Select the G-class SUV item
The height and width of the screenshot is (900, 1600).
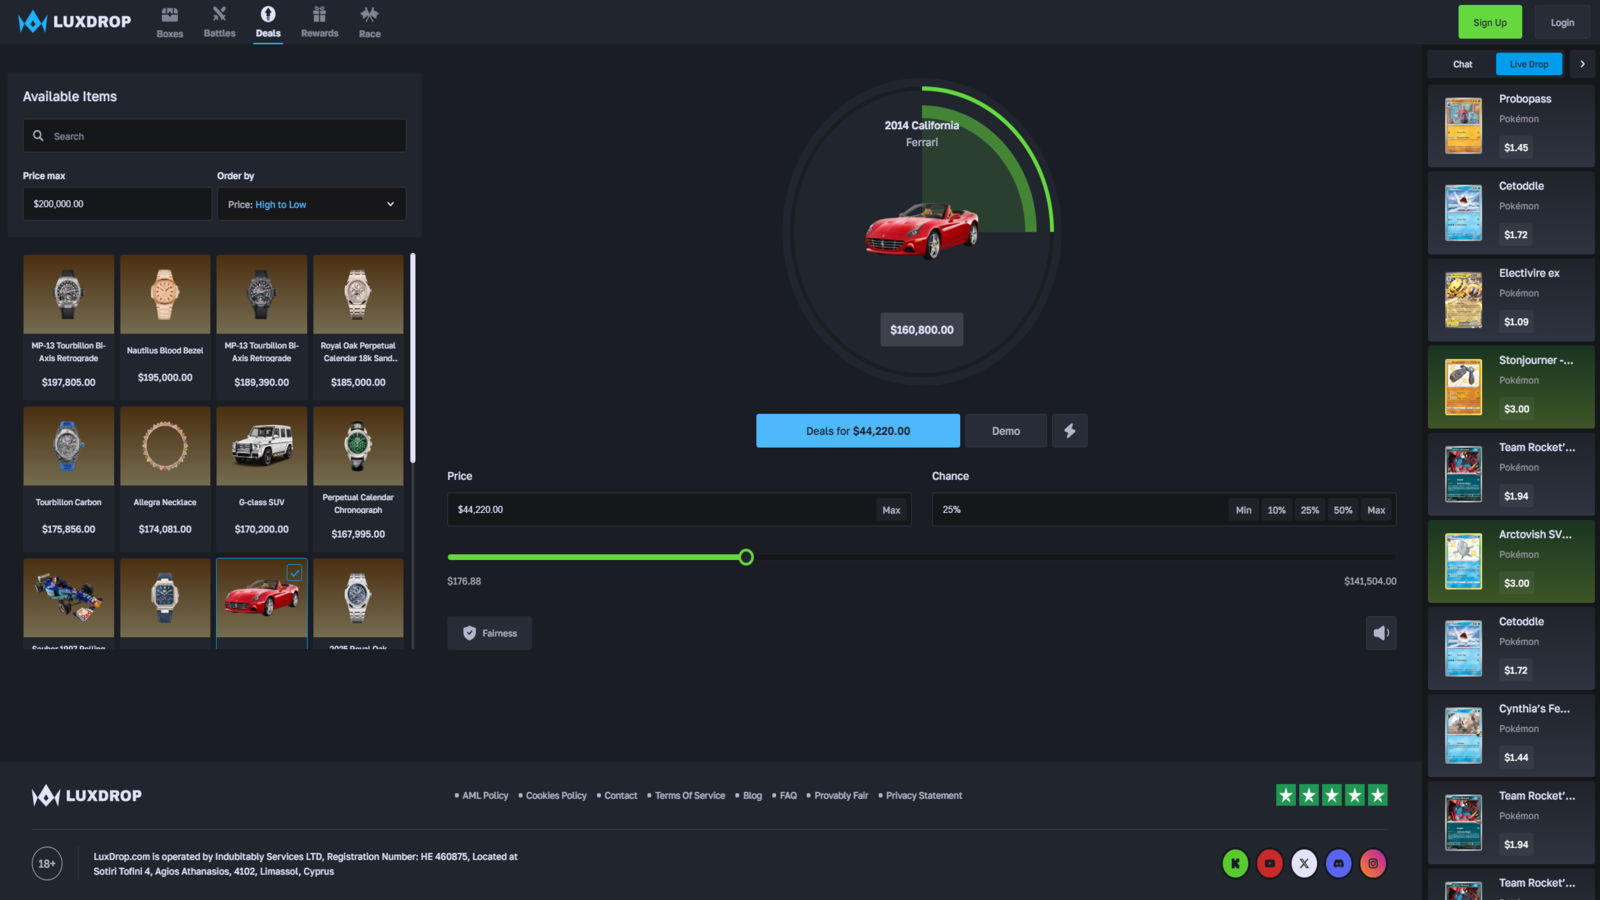pos(262,478)
